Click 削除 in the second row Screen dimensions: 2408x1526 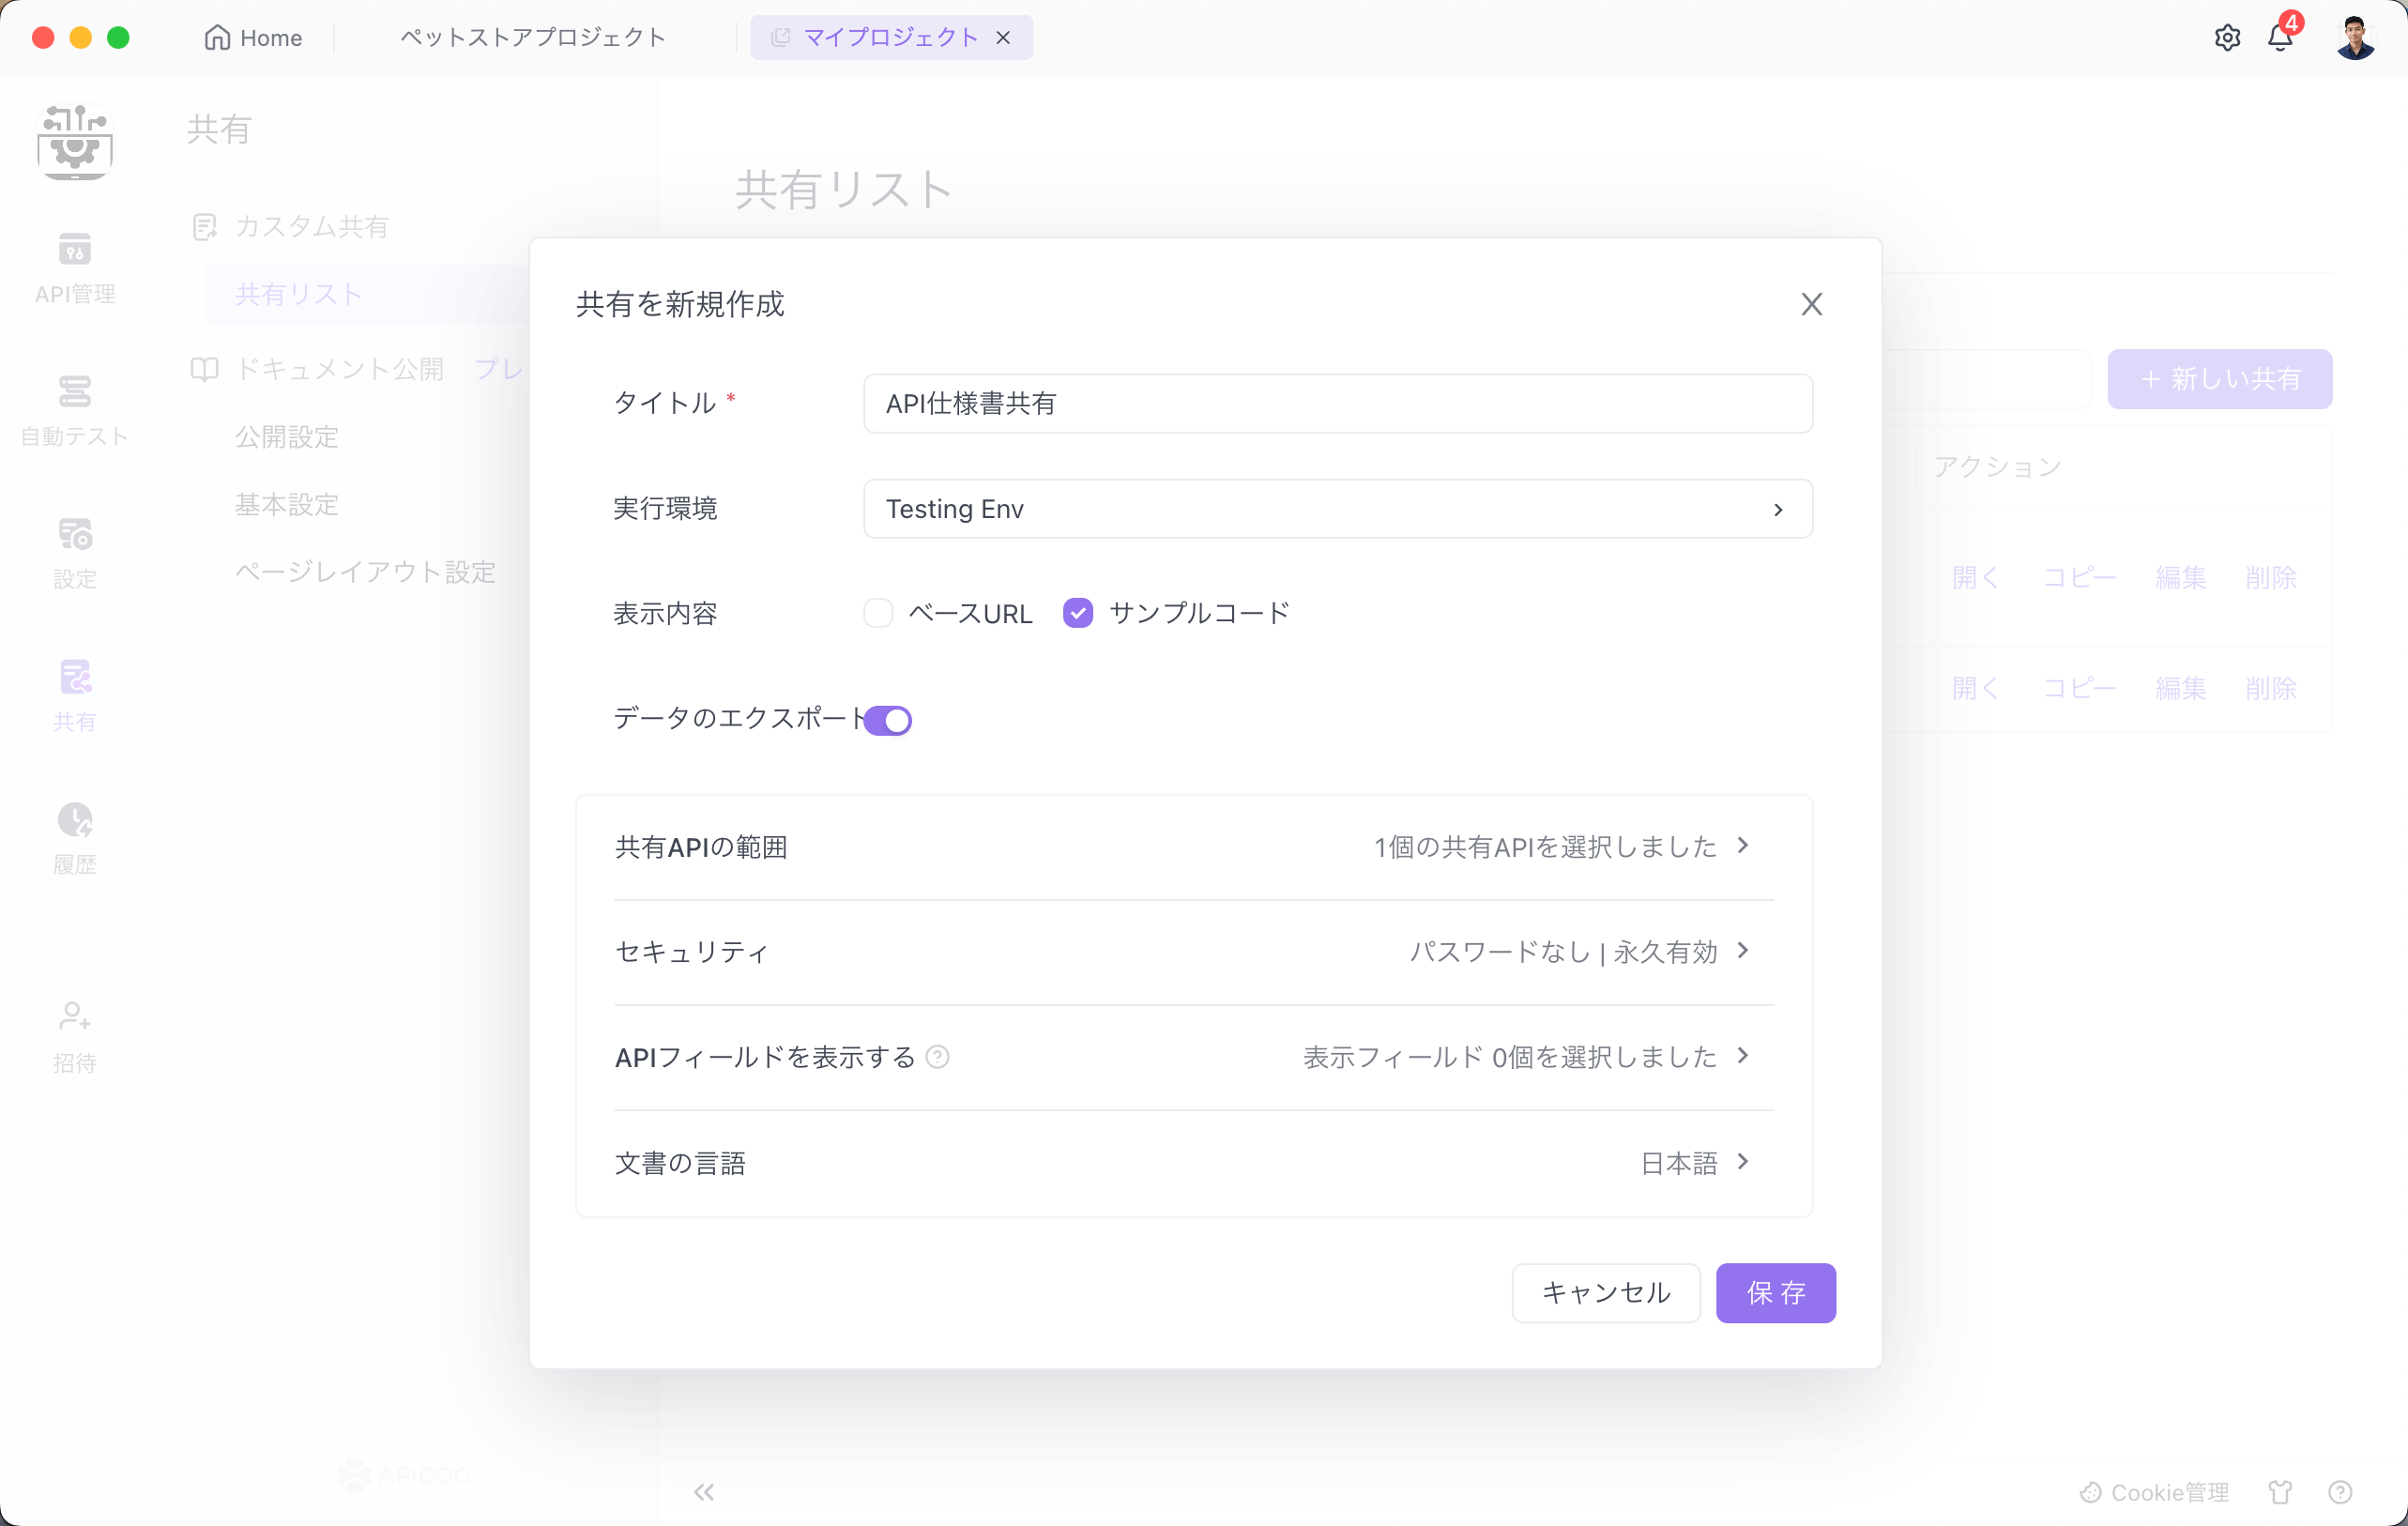coord(2271,688)
